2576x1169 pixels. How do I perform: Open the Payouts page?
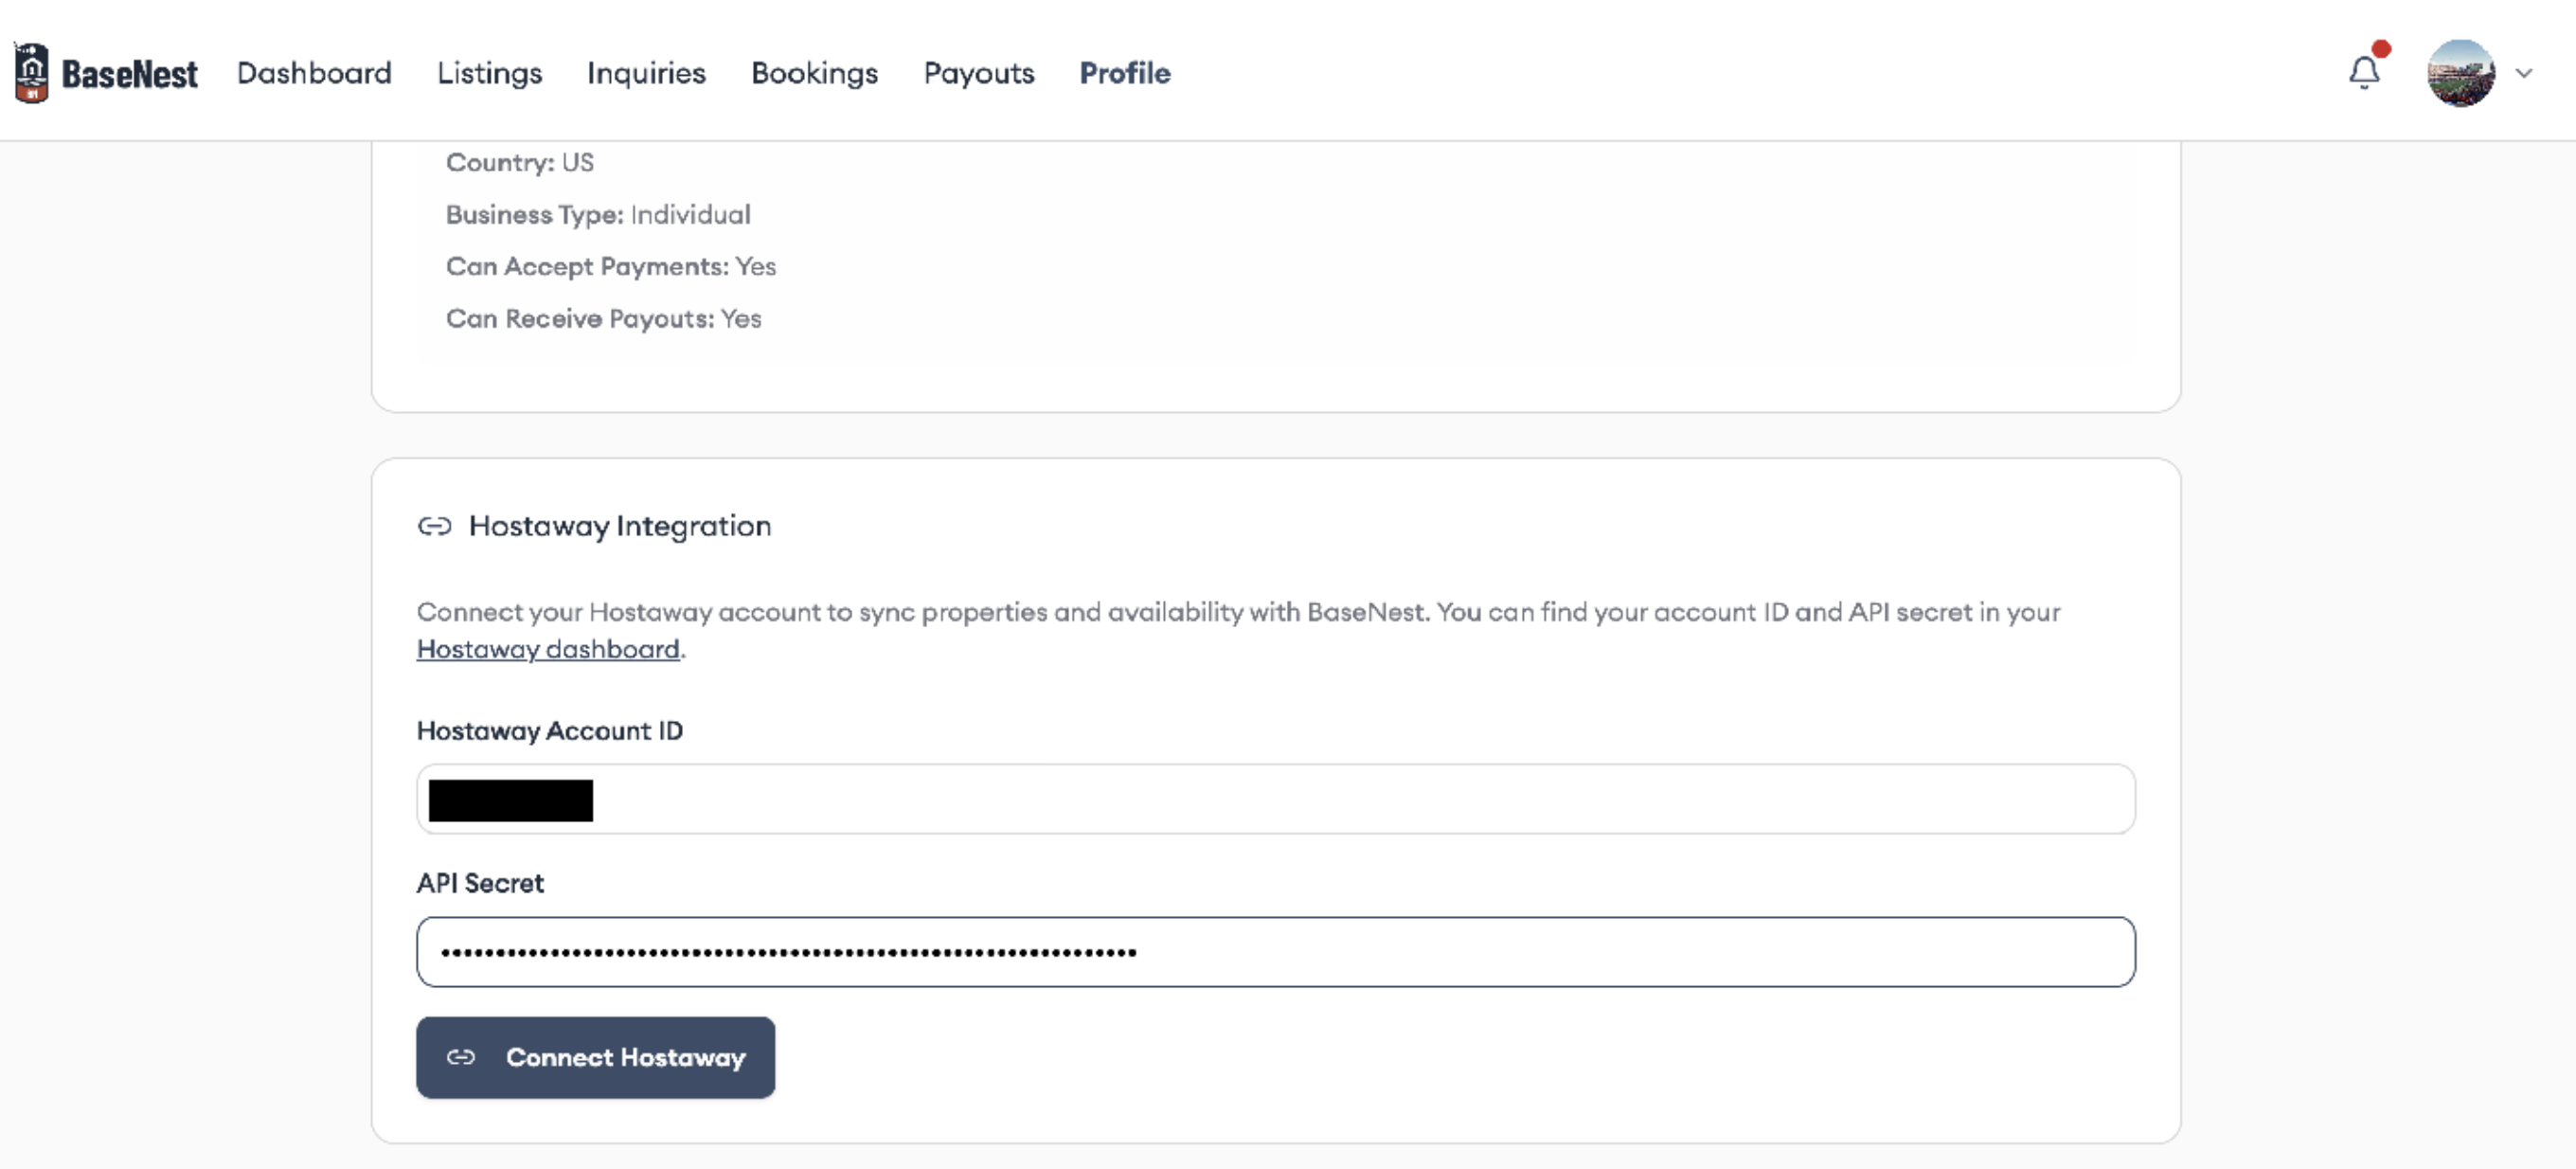979,73
